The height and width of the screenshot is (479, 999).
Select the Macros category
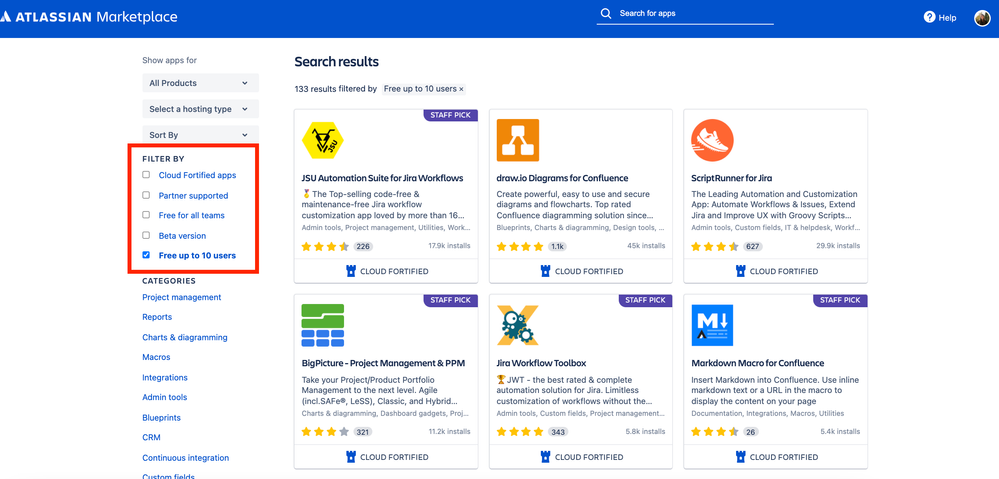(156, 357)
